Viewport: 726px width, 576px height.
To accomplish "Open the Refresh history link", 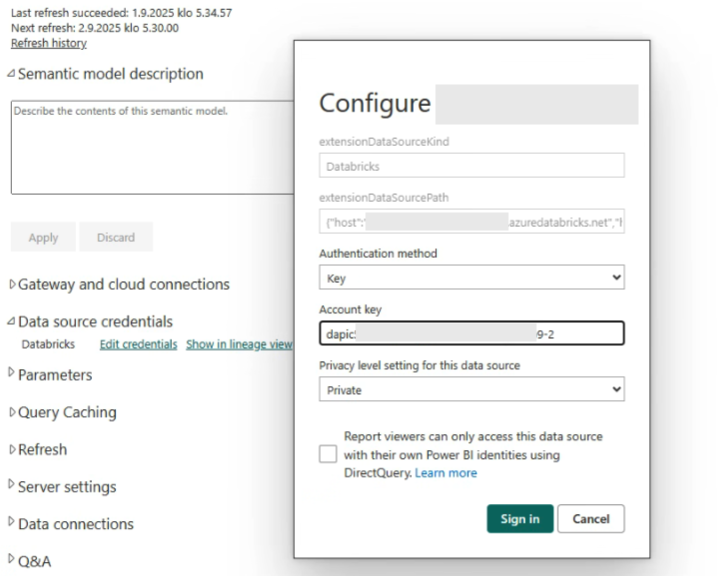I will 48,43.
